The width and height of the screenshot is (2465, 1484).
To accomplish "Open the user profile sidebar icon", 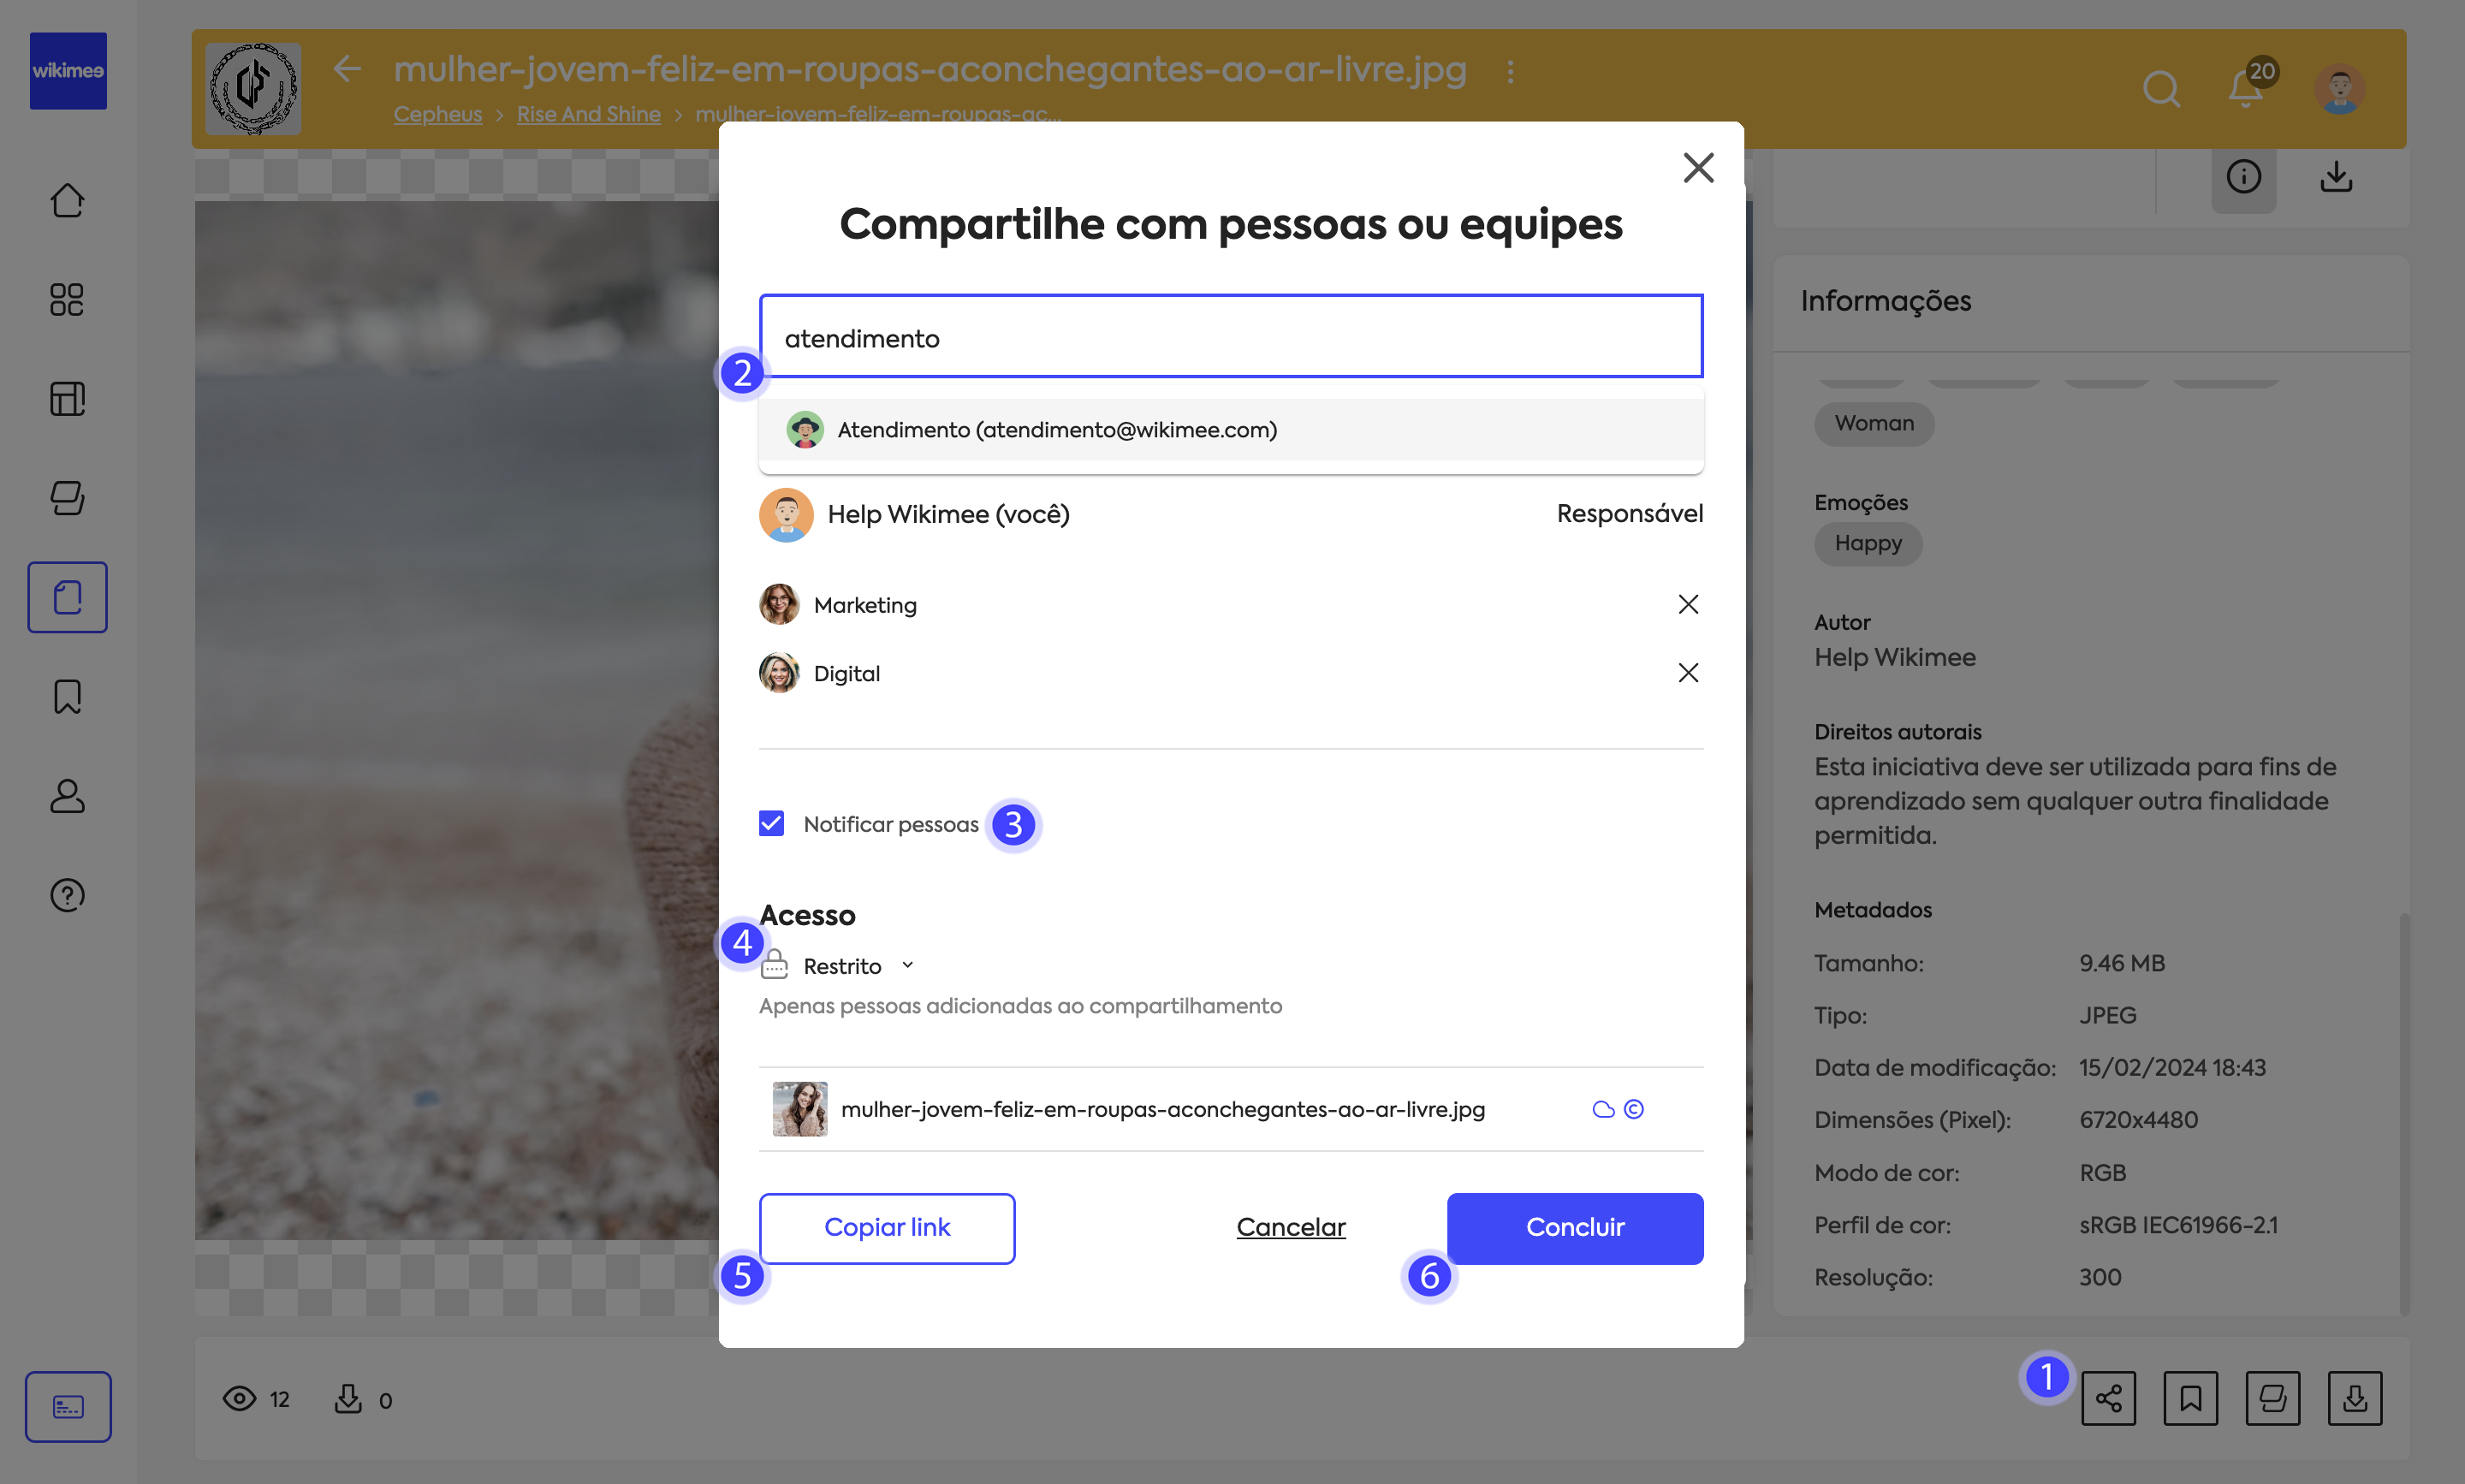I will point(67,796).
